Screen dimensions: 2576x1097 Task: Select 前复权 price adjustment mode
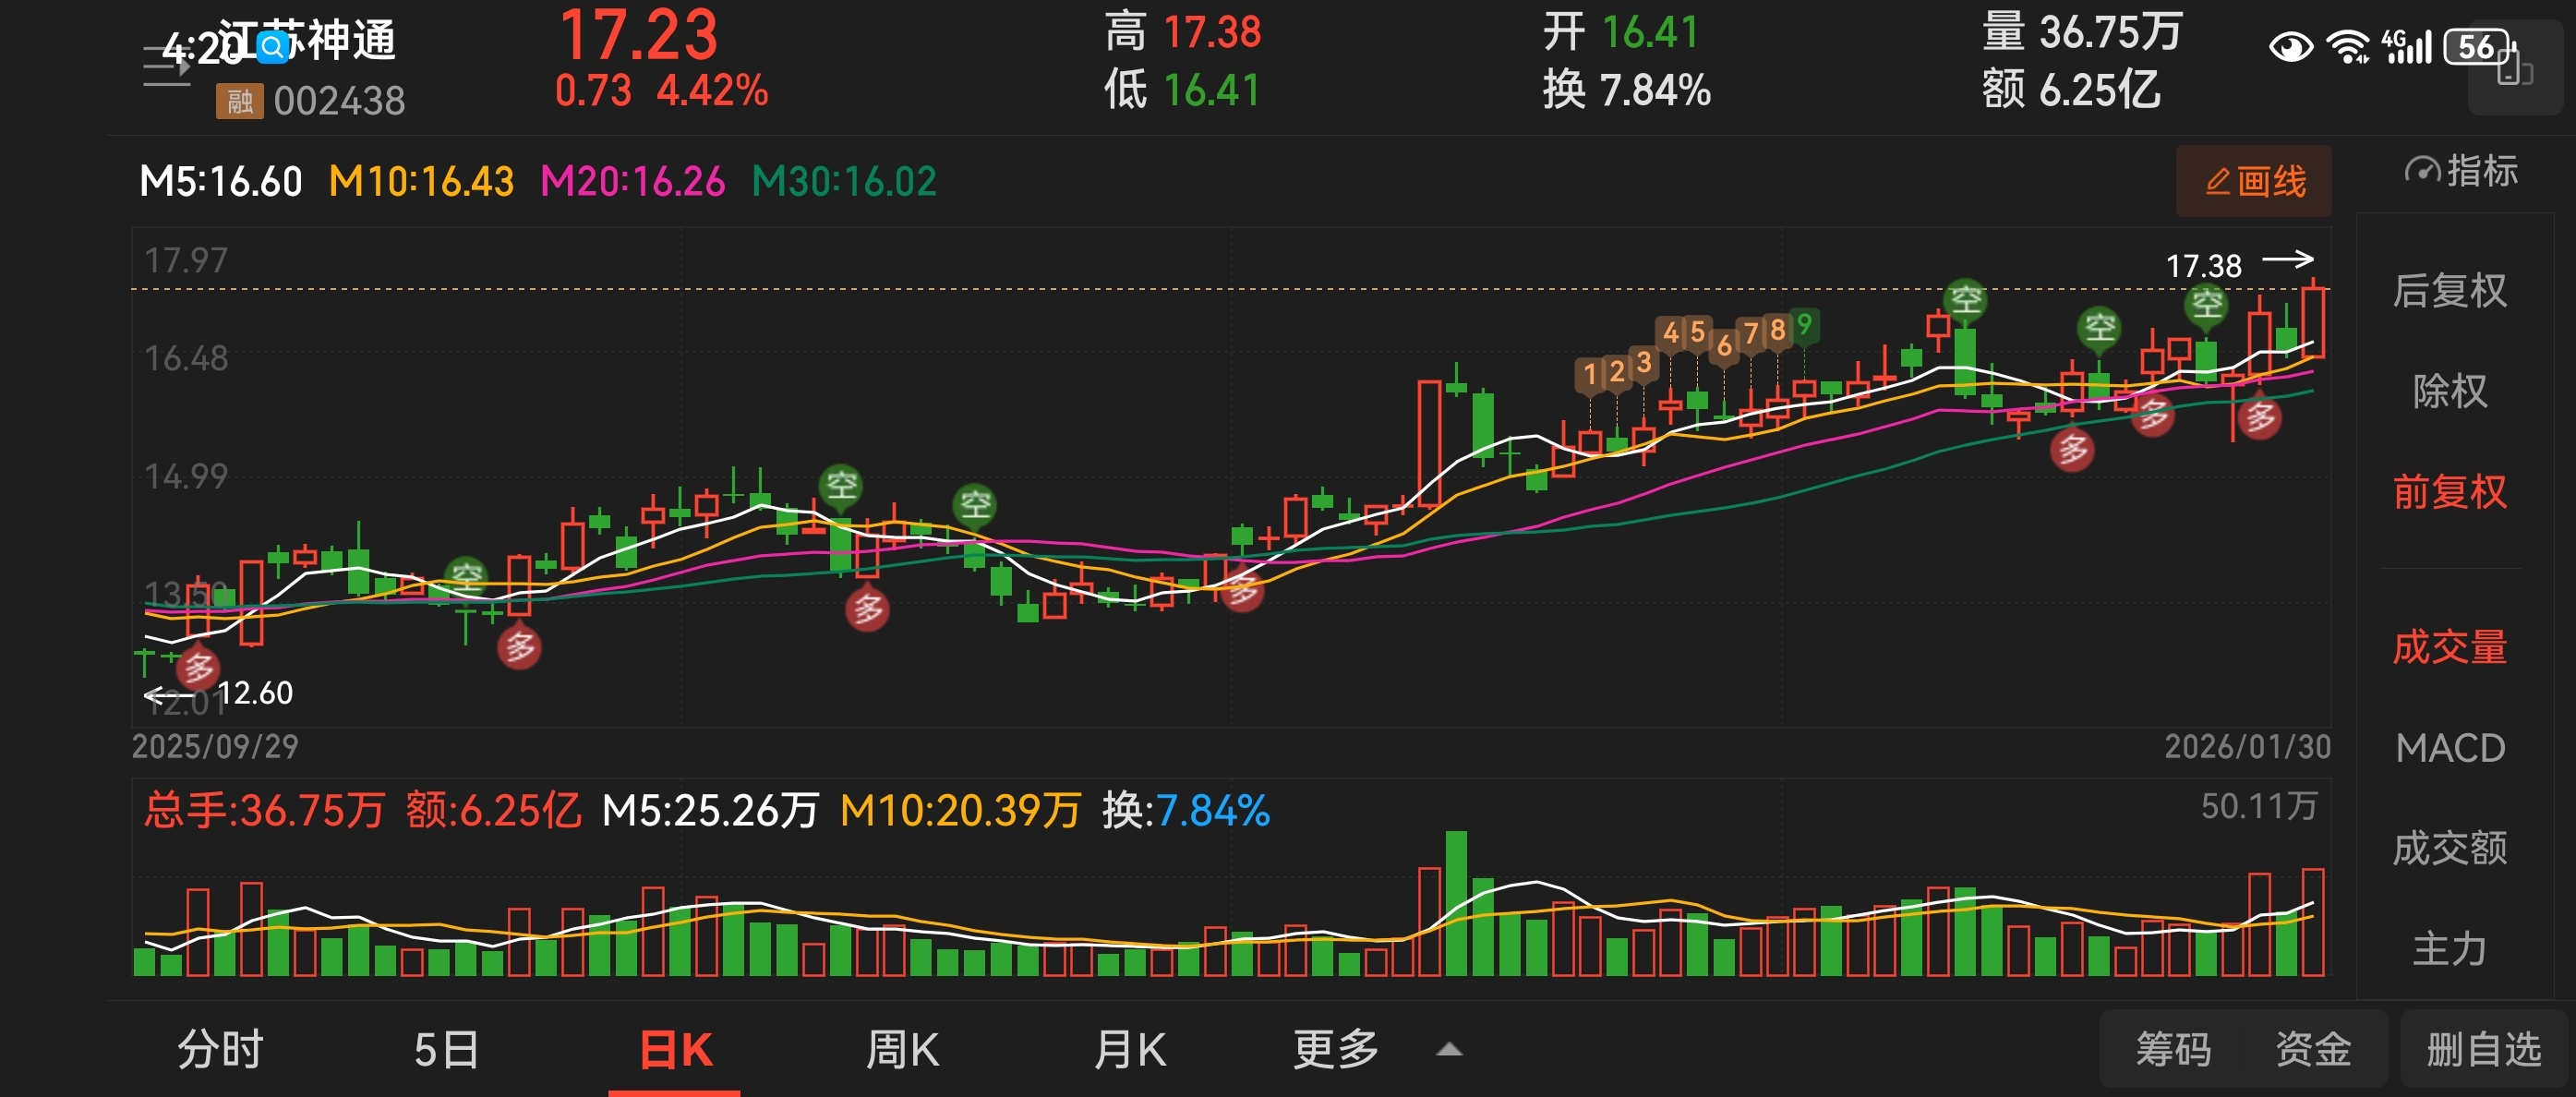2449,492
